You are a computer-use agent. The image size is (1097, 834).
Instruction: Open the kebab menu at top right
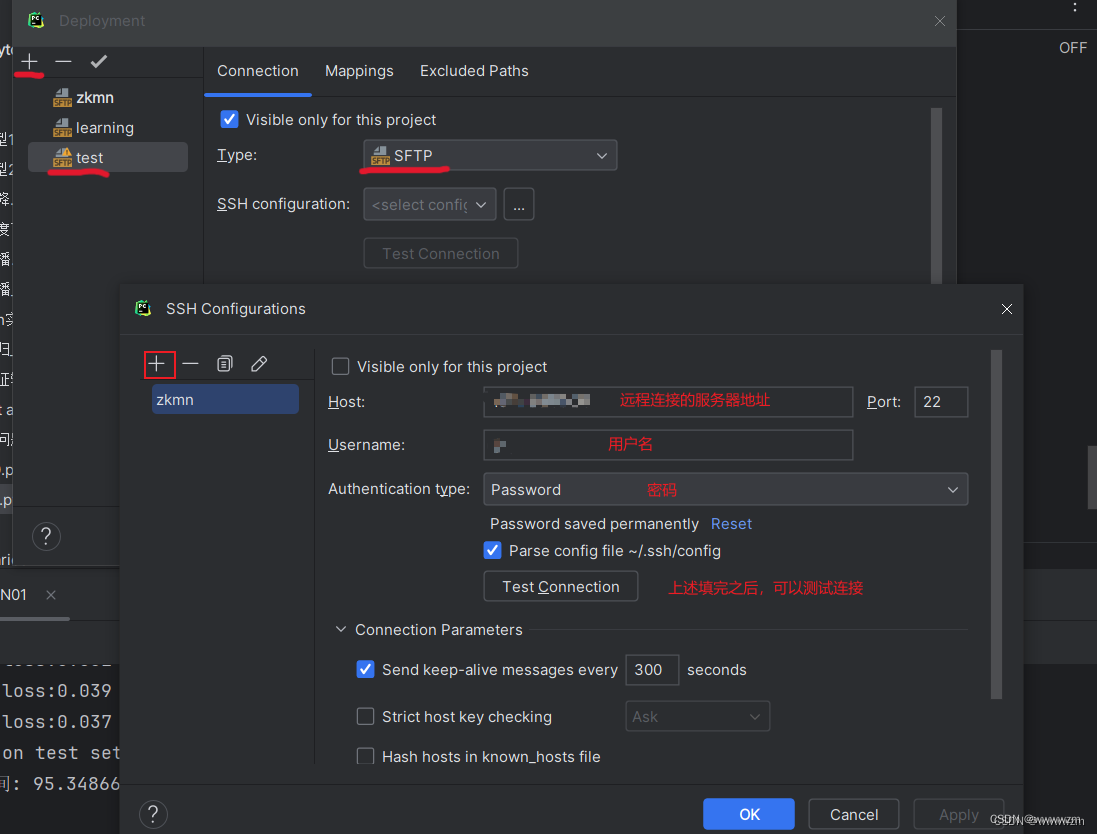(x=1075, y=8)
